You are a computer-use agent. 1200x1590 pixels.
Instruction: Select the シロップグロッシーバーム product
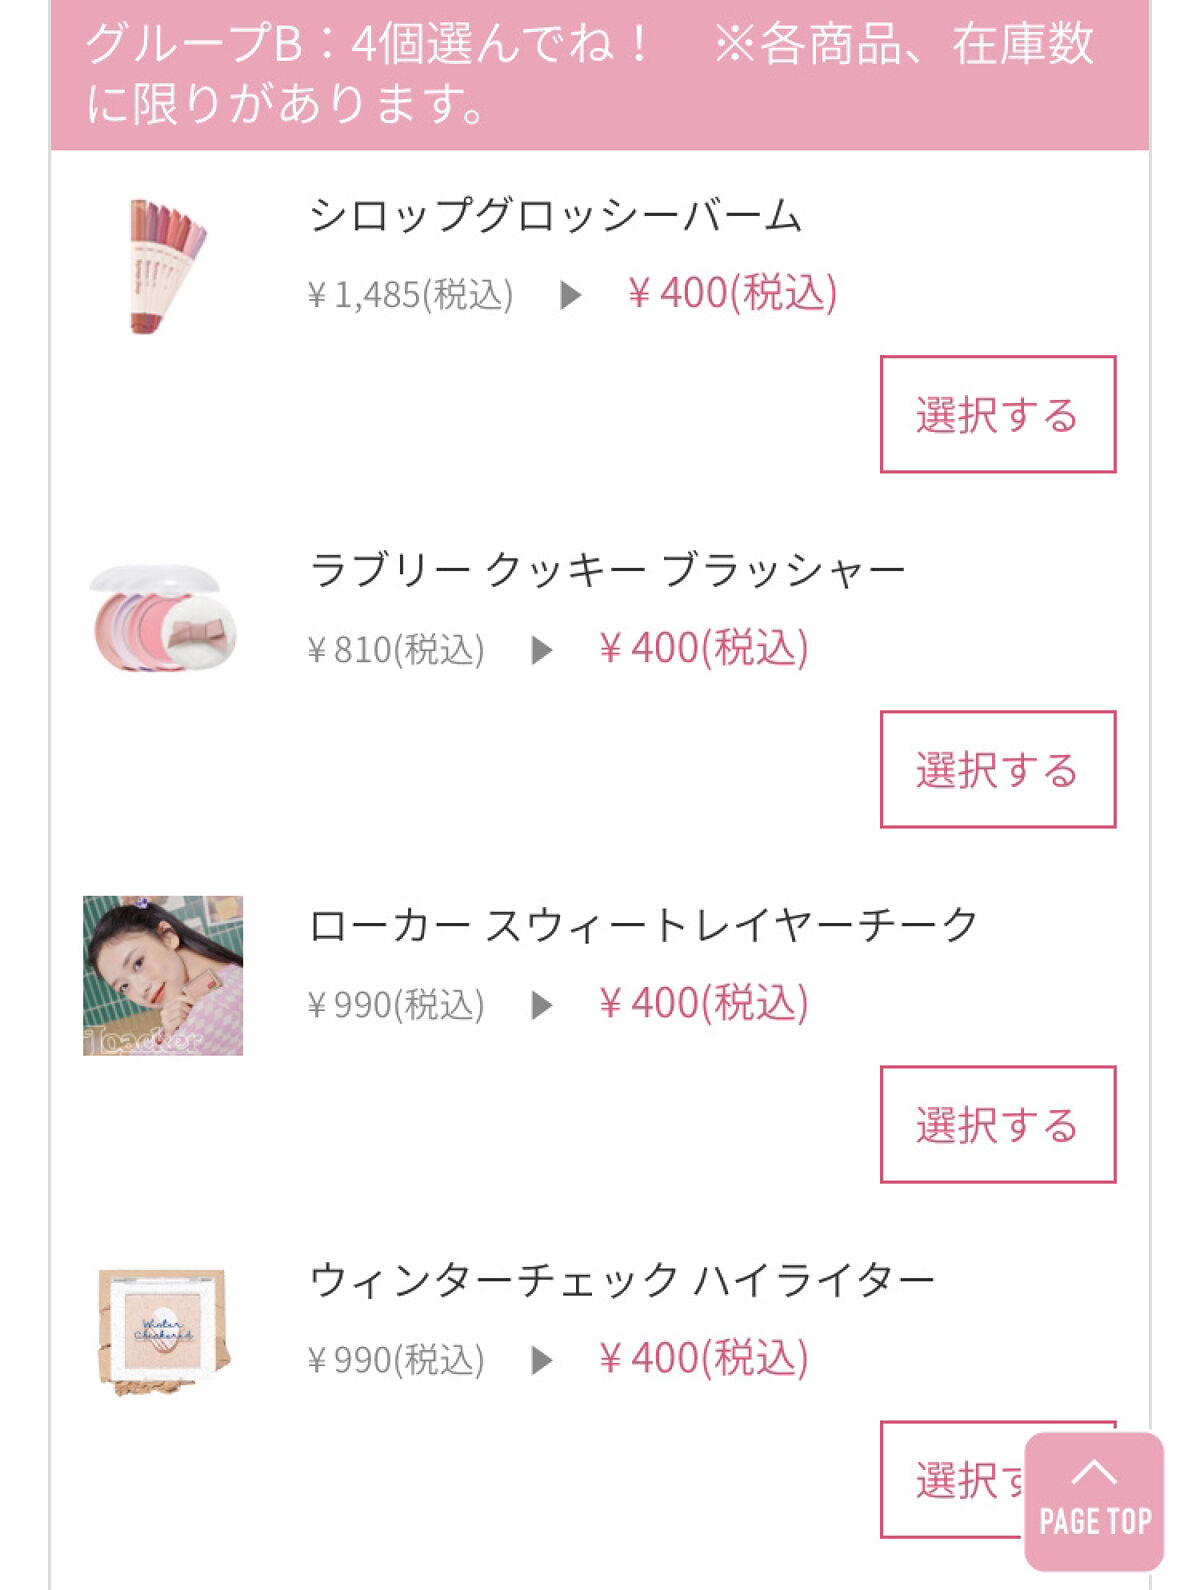click(997, 414)
